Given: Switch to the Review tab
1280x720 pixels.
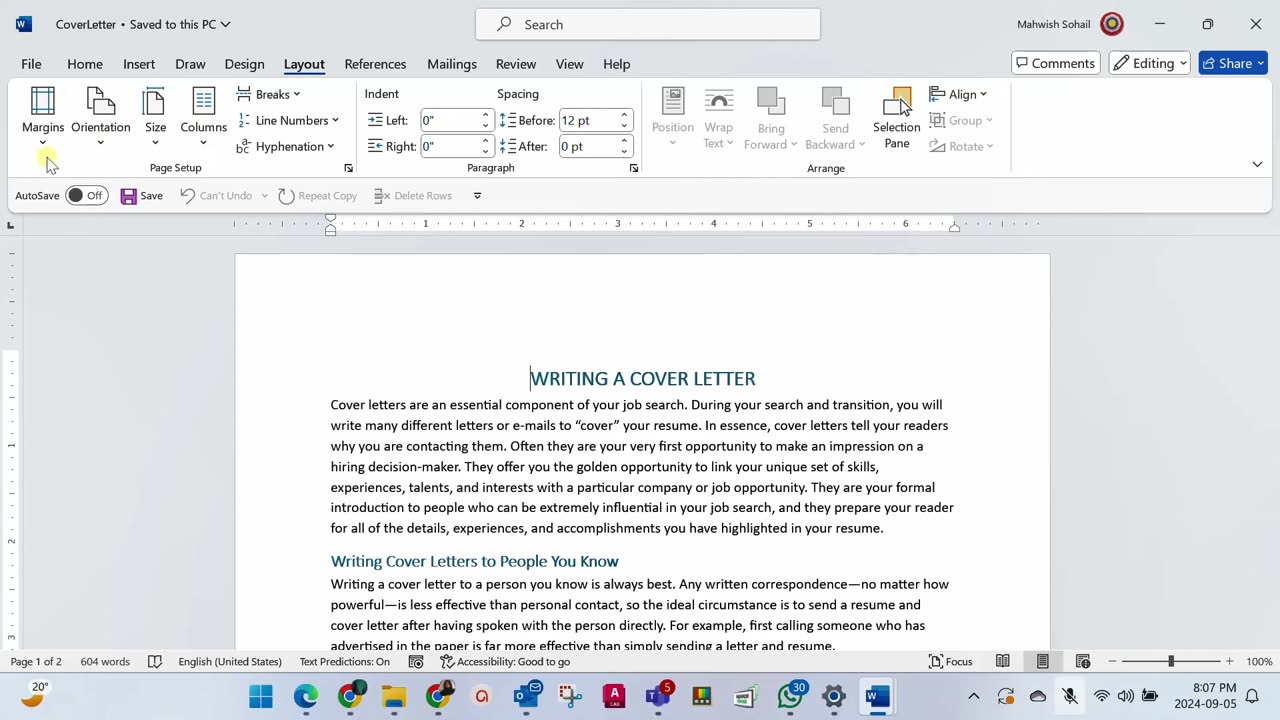Looking at the screenshot, I should [x=516, y=64].
